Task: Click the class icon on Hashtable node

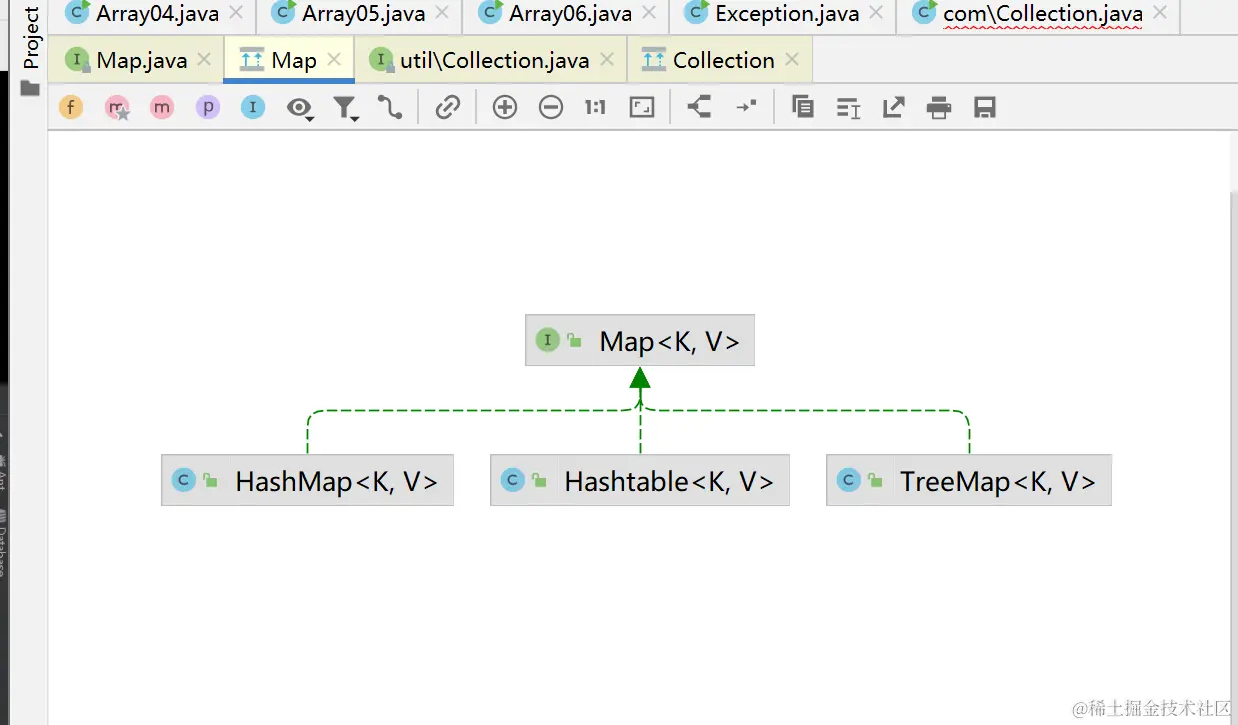Action: pos(512,480)
